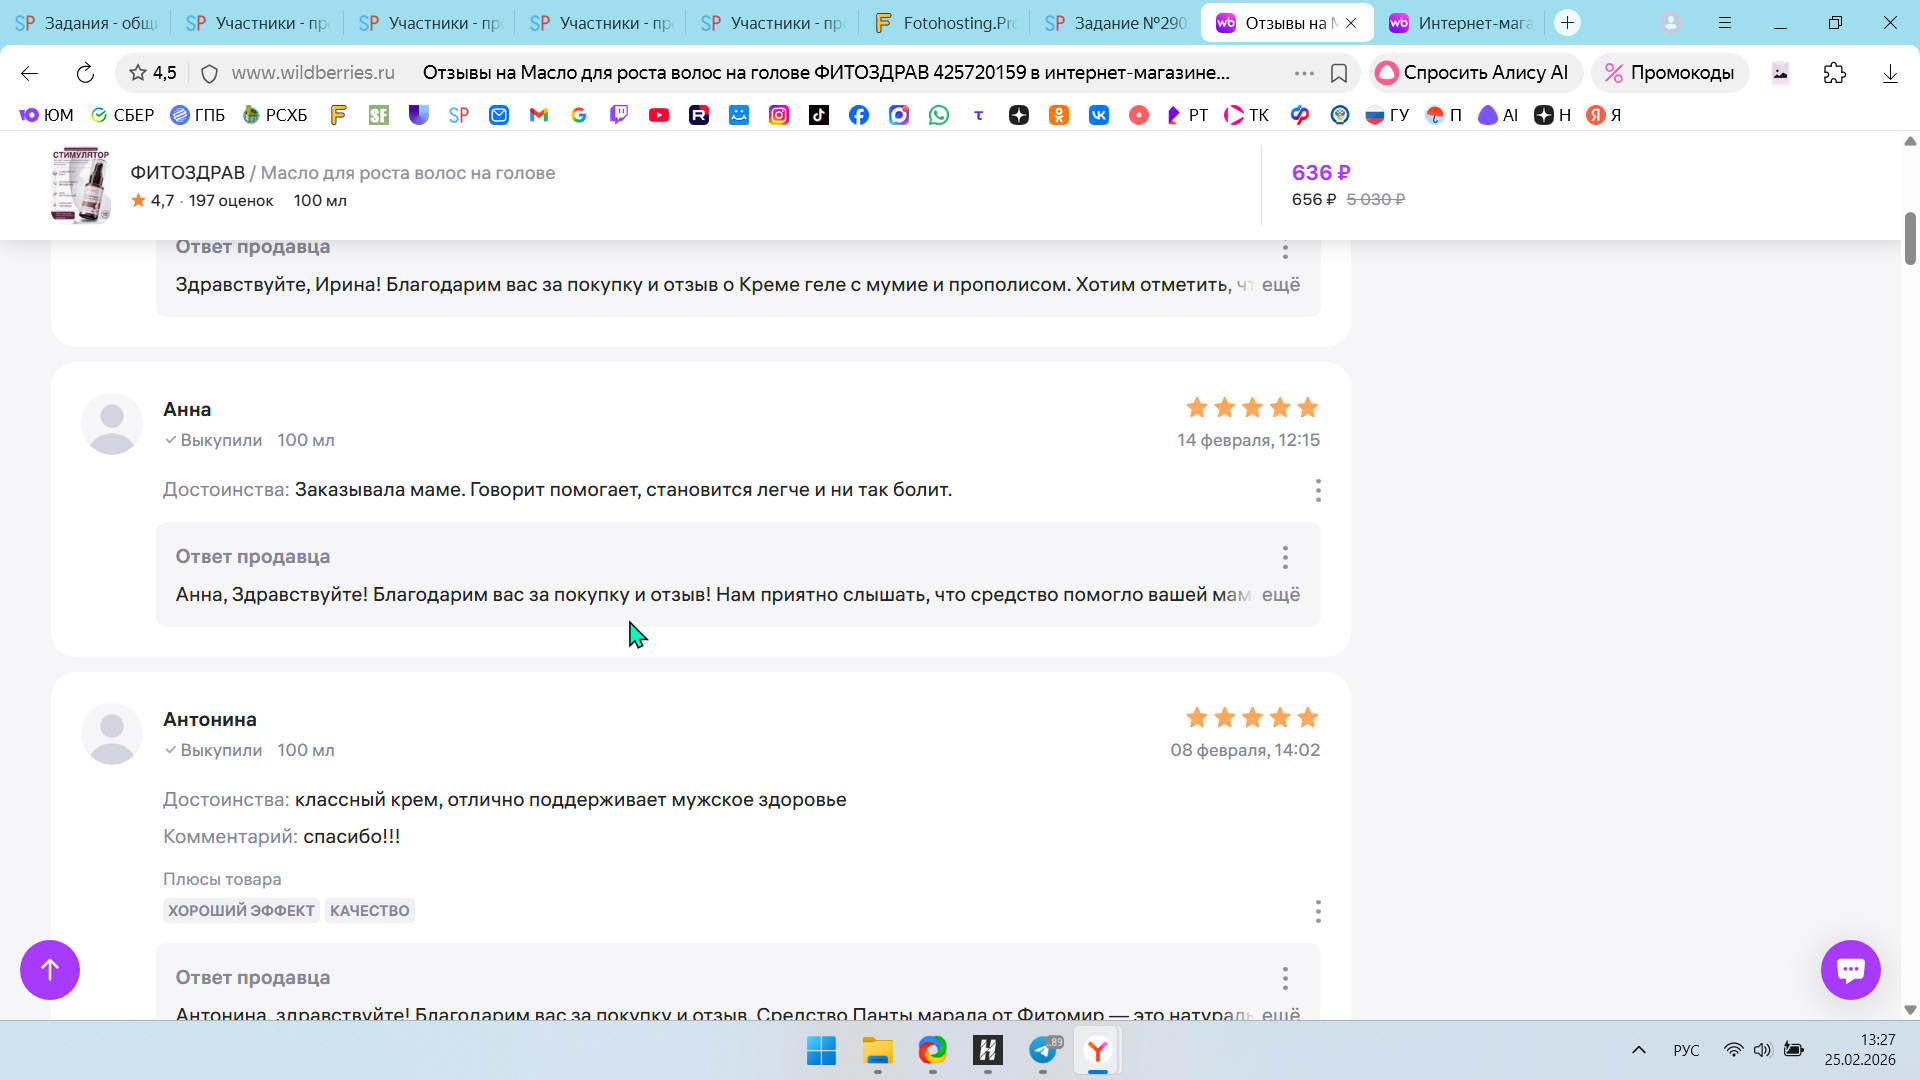The image size is (1920, 1080).
Task: Click the Спросить Алису AI button
Action: click(x=1473, y=73)
